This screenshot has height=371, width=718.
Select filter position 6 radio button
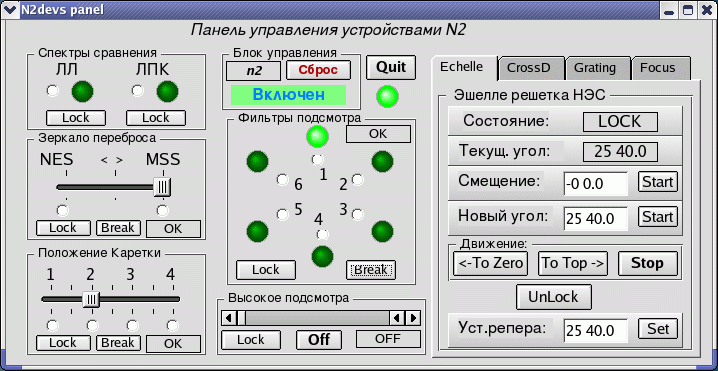click(x=283, y=180)
